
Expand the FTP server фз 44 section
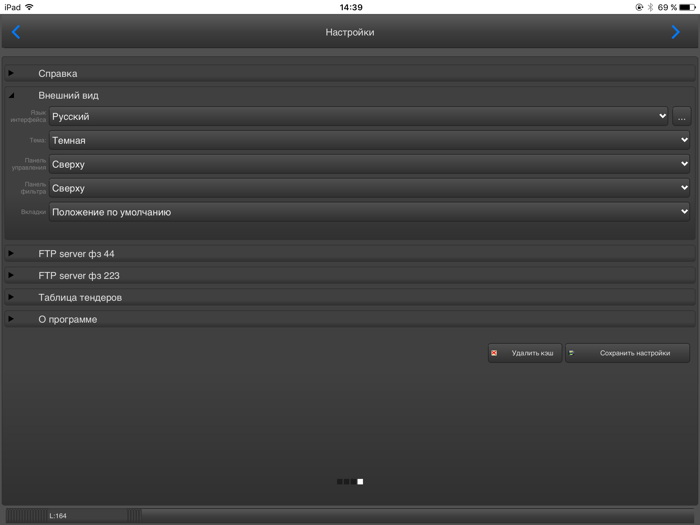(350, 254)
